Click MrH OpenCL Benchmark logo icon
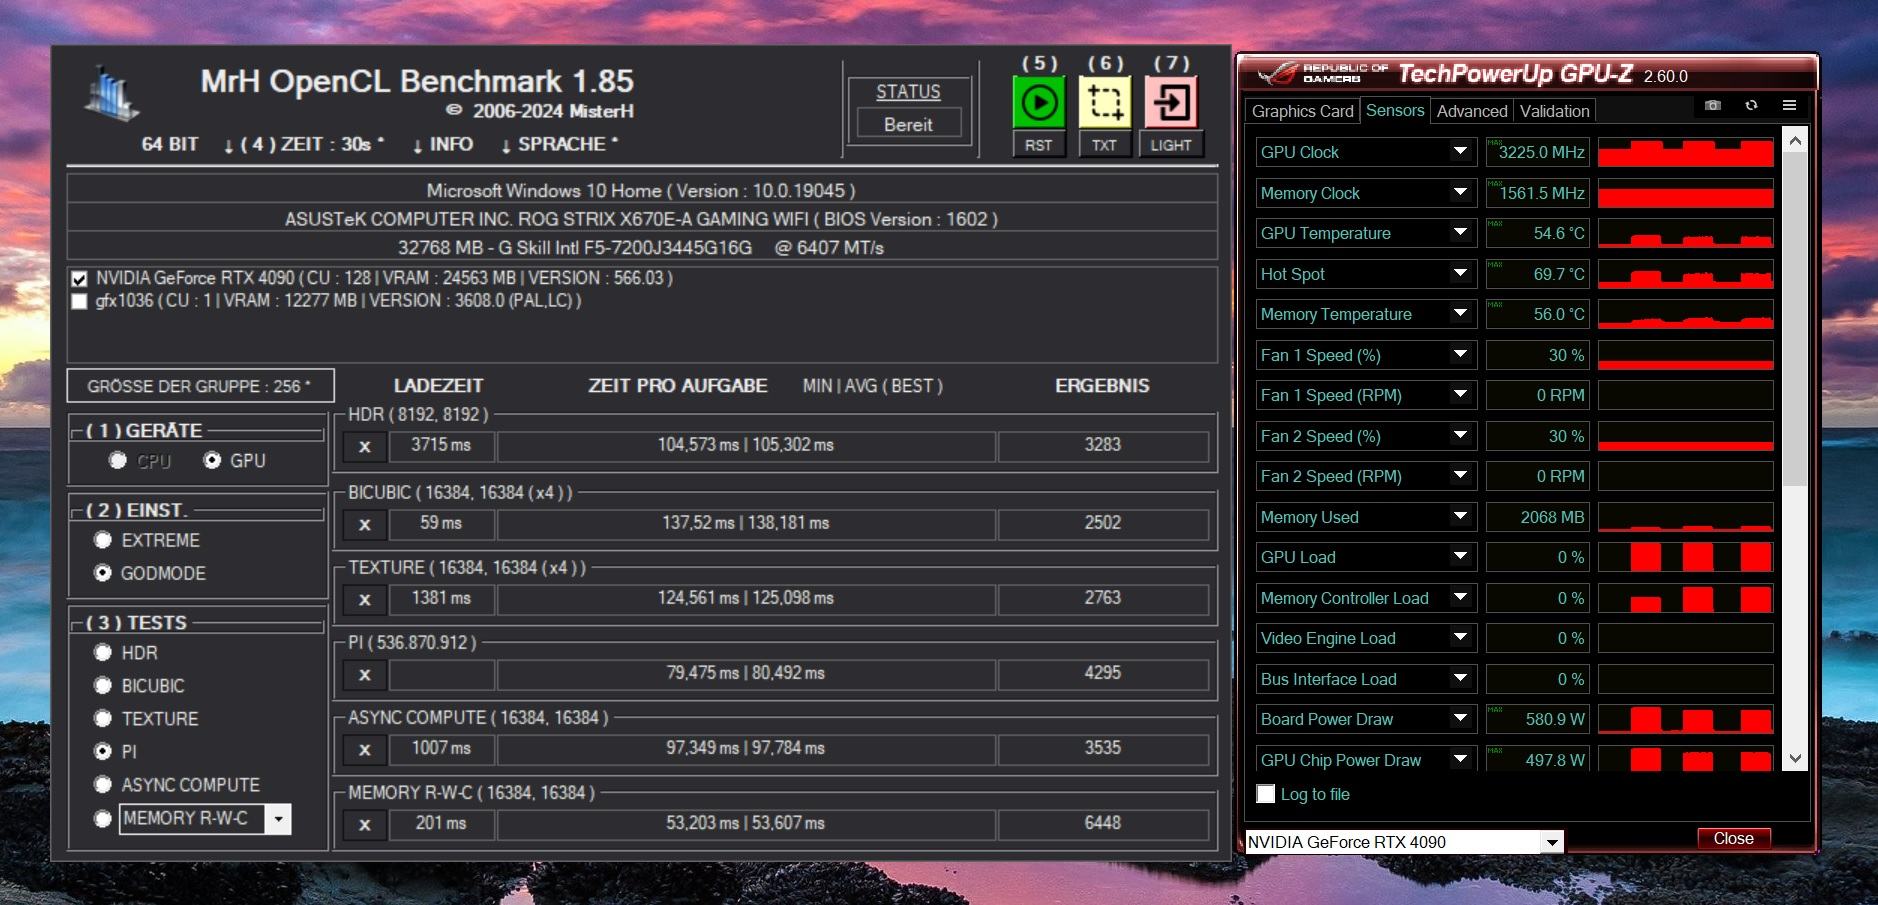Image resolution: width=1878 pixels, height=905 pixels. click(112, 94)
